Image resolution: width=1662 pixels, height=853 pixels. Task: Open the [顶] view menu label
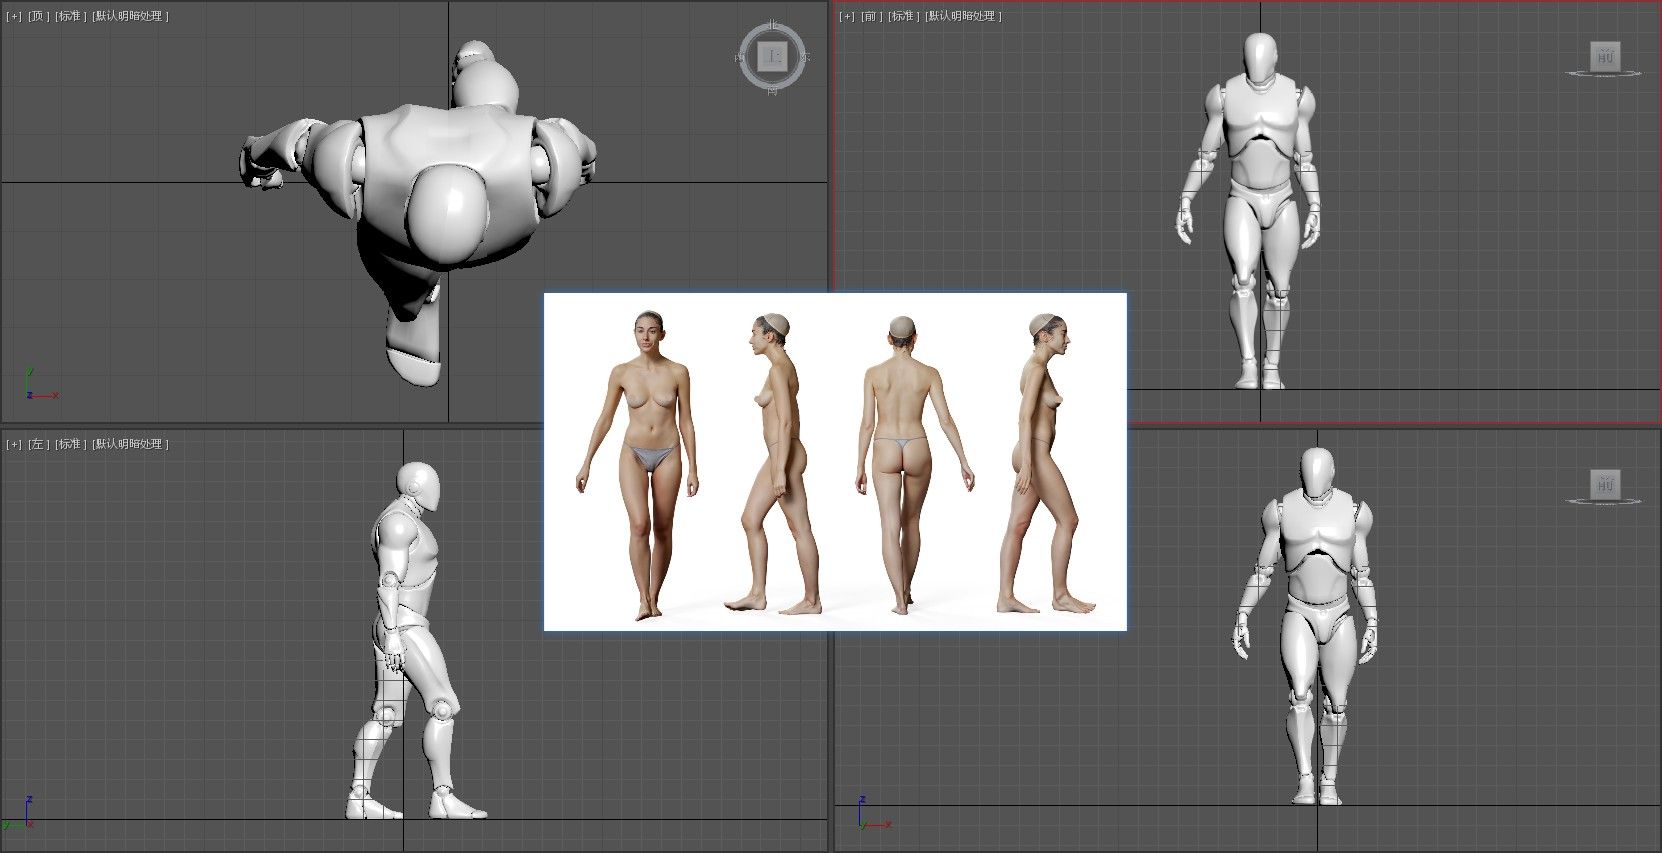(x=40, y=17)
